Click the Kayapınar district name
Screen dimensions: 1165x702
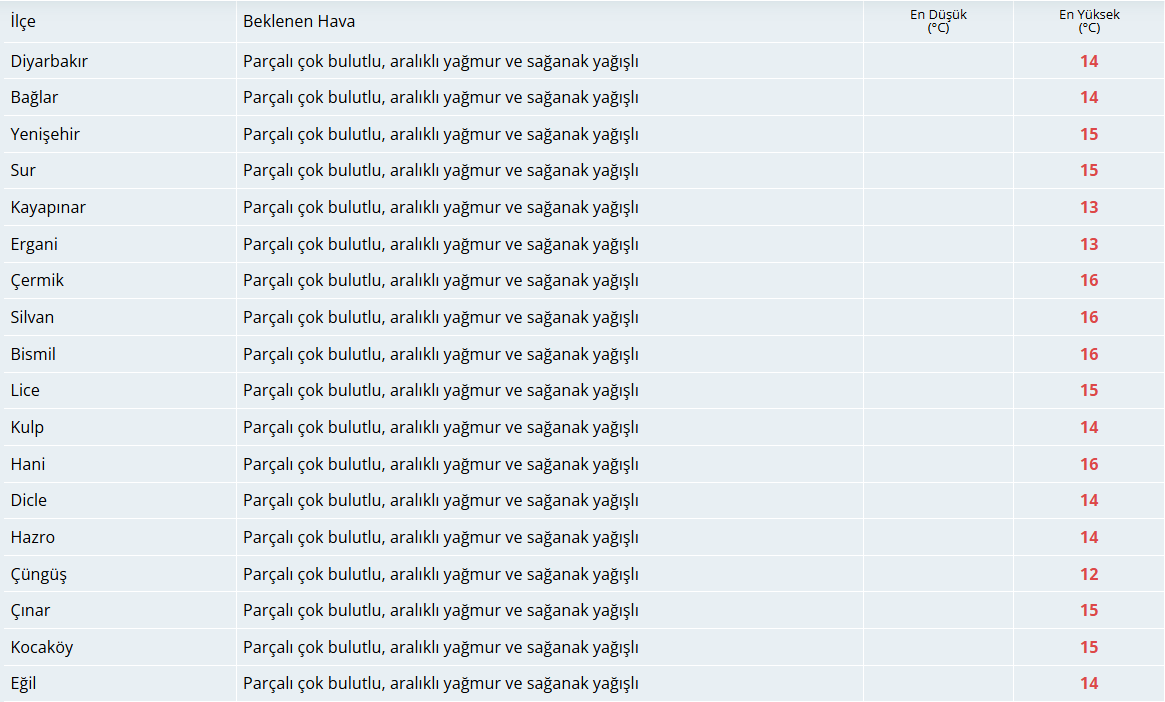(x=48, y=208)
